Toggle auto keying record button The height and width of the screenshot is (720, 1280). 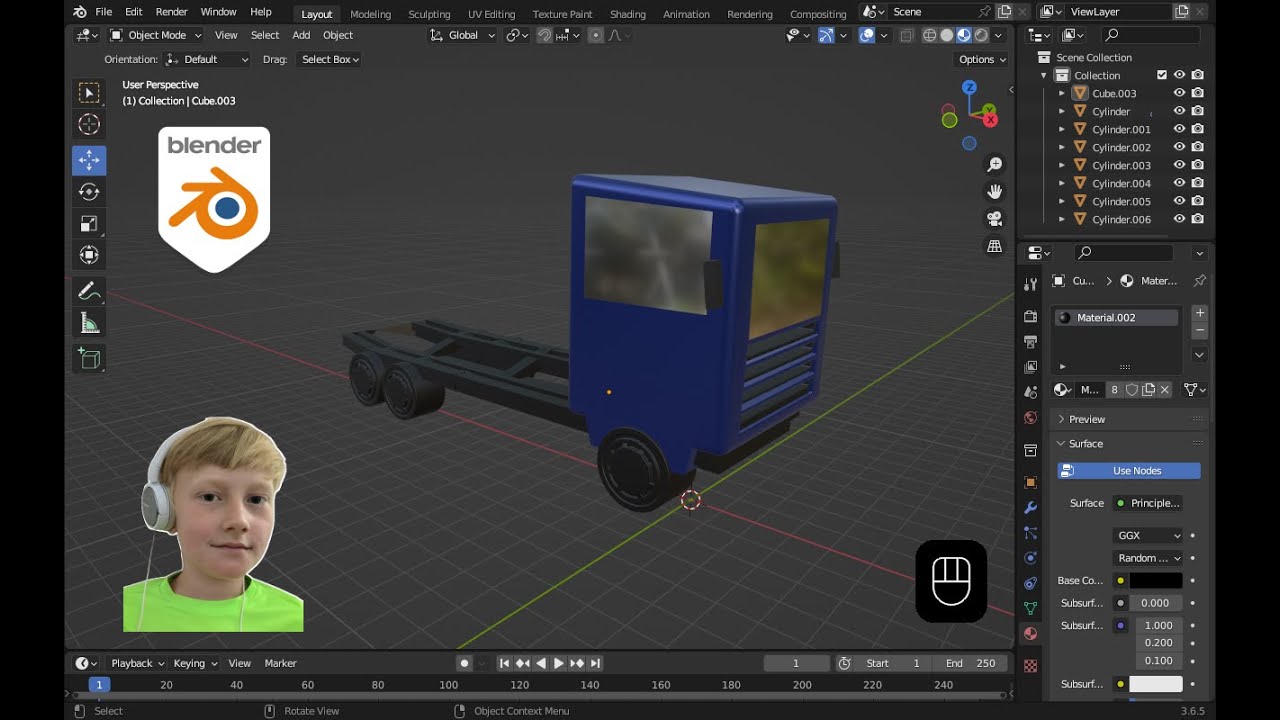point(464,663)
